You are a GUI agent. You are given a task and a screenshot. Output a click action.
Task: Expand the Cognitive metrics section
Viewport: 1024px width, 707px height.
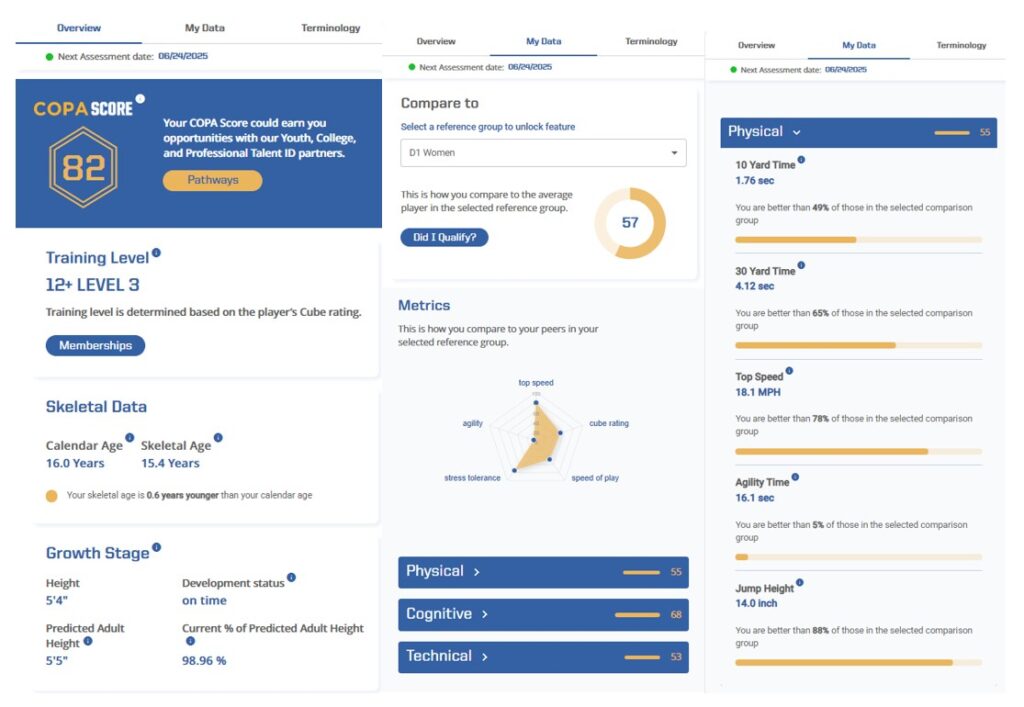tap(543, 614)
